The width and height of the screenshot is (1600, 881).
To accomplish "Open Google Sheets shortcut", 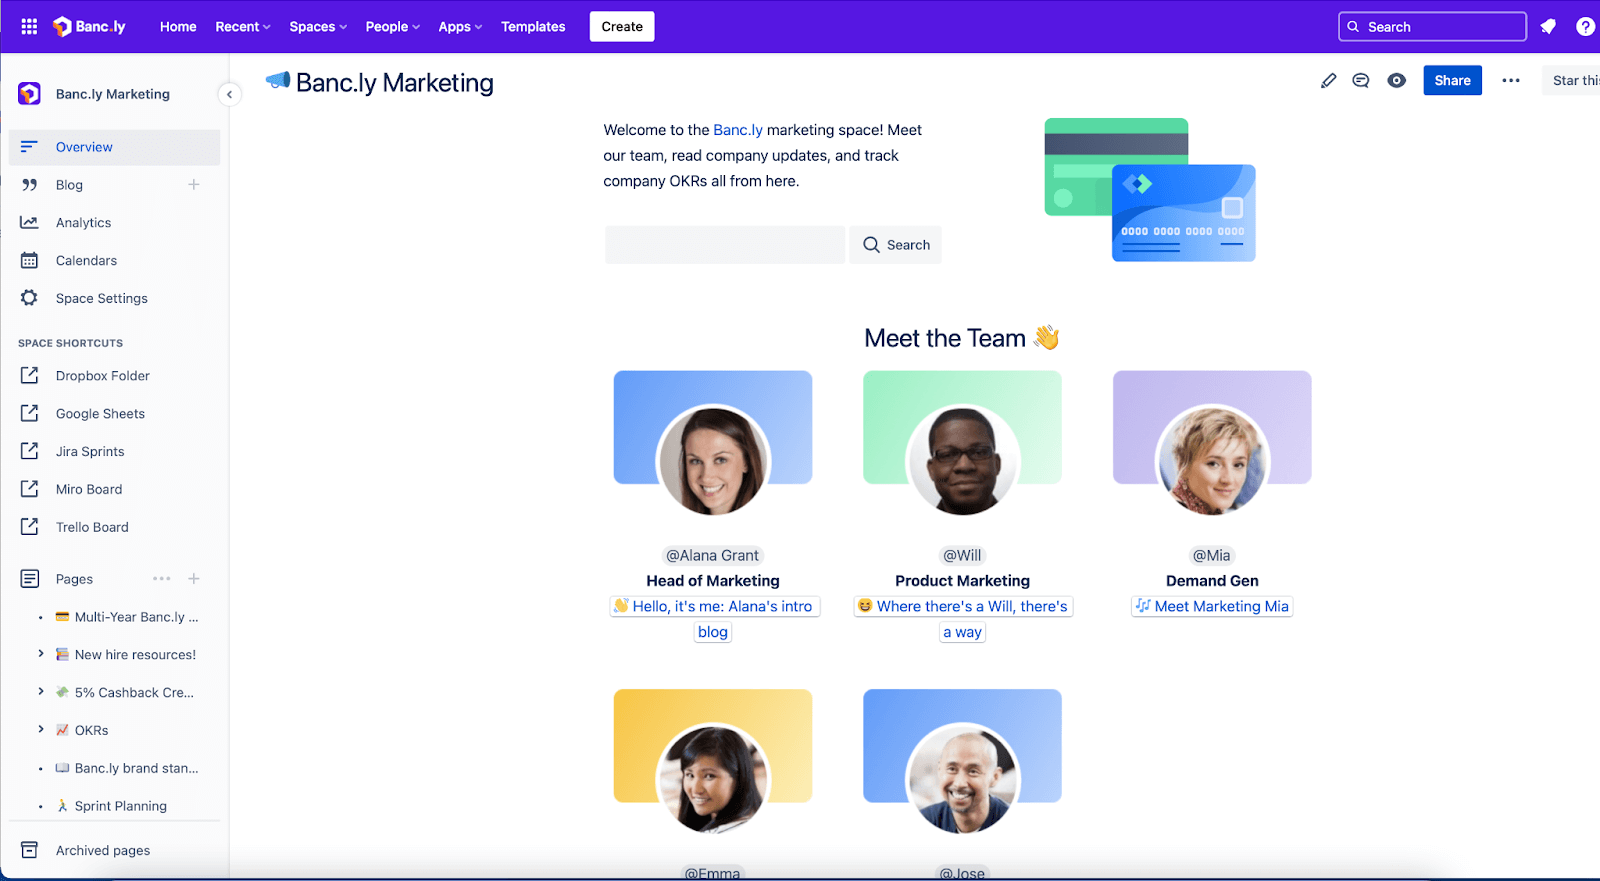I will click(100, 414).
